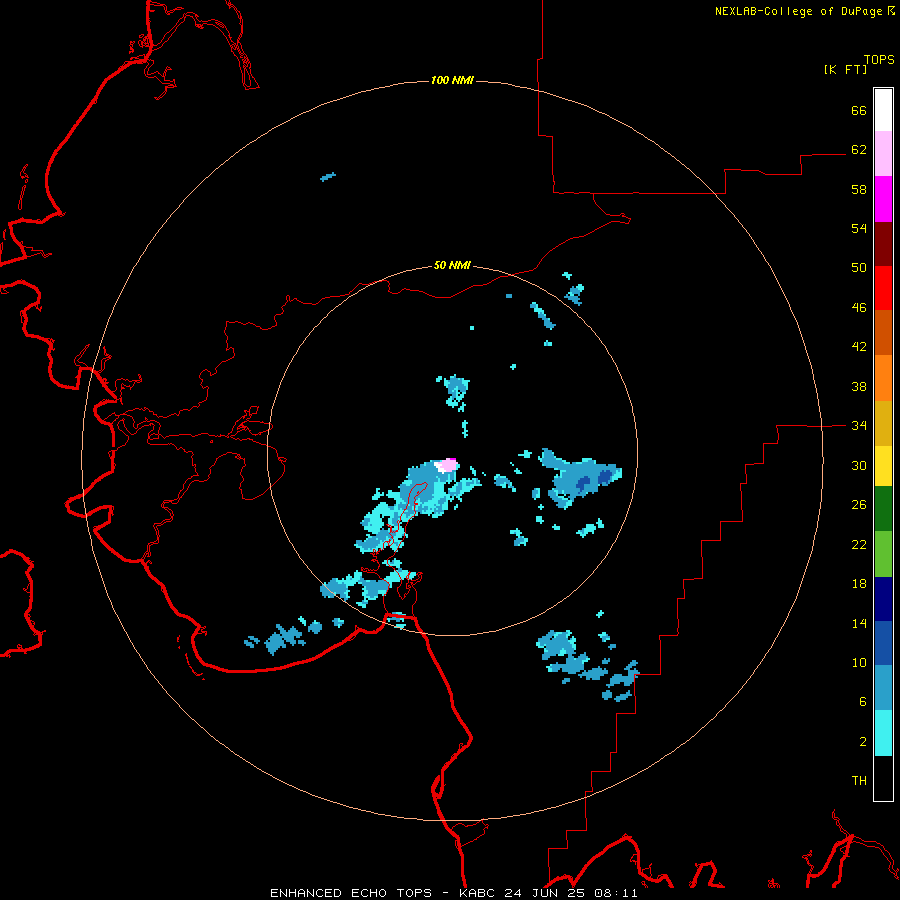Click the "58" legend value
This screenshot has width=900, height=900.
859,189
